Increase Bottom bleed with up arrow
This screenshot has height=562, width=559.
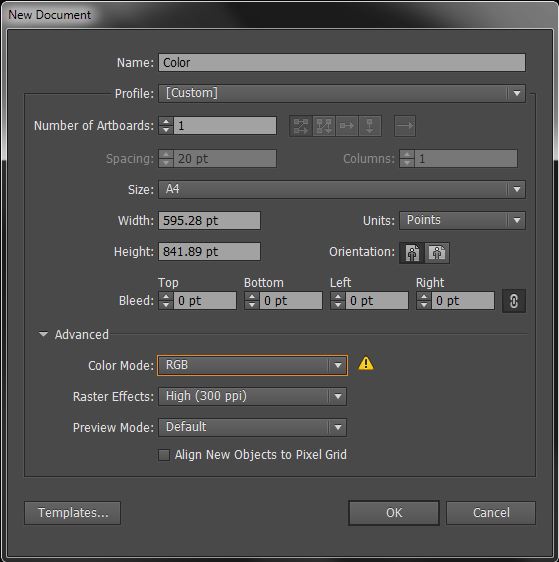pos(252,297)
